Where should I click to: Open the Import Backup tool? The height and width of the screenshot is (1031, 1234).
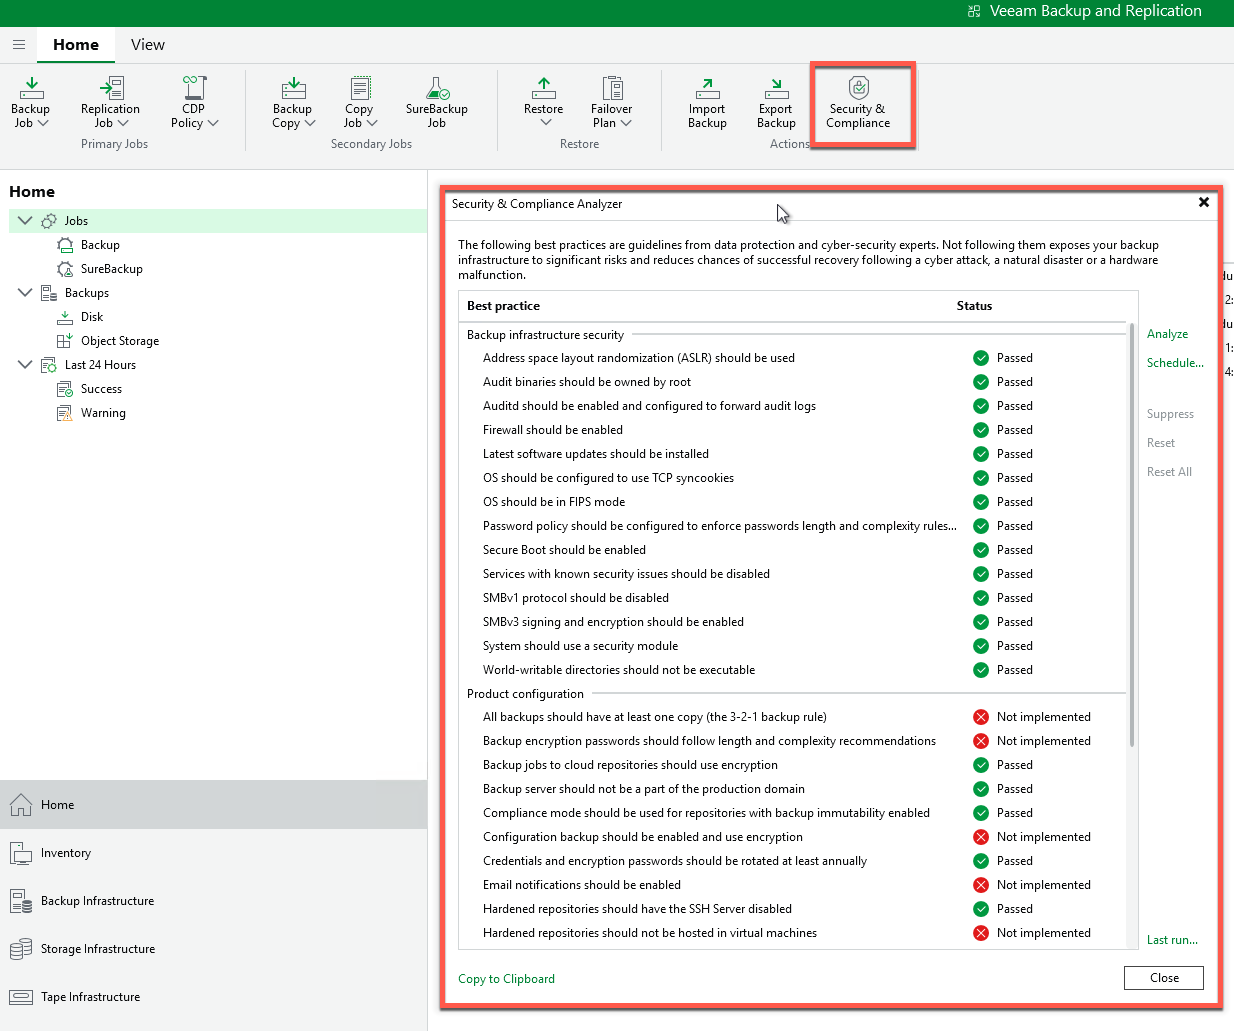pyautogui.click(x=706, y=103)
